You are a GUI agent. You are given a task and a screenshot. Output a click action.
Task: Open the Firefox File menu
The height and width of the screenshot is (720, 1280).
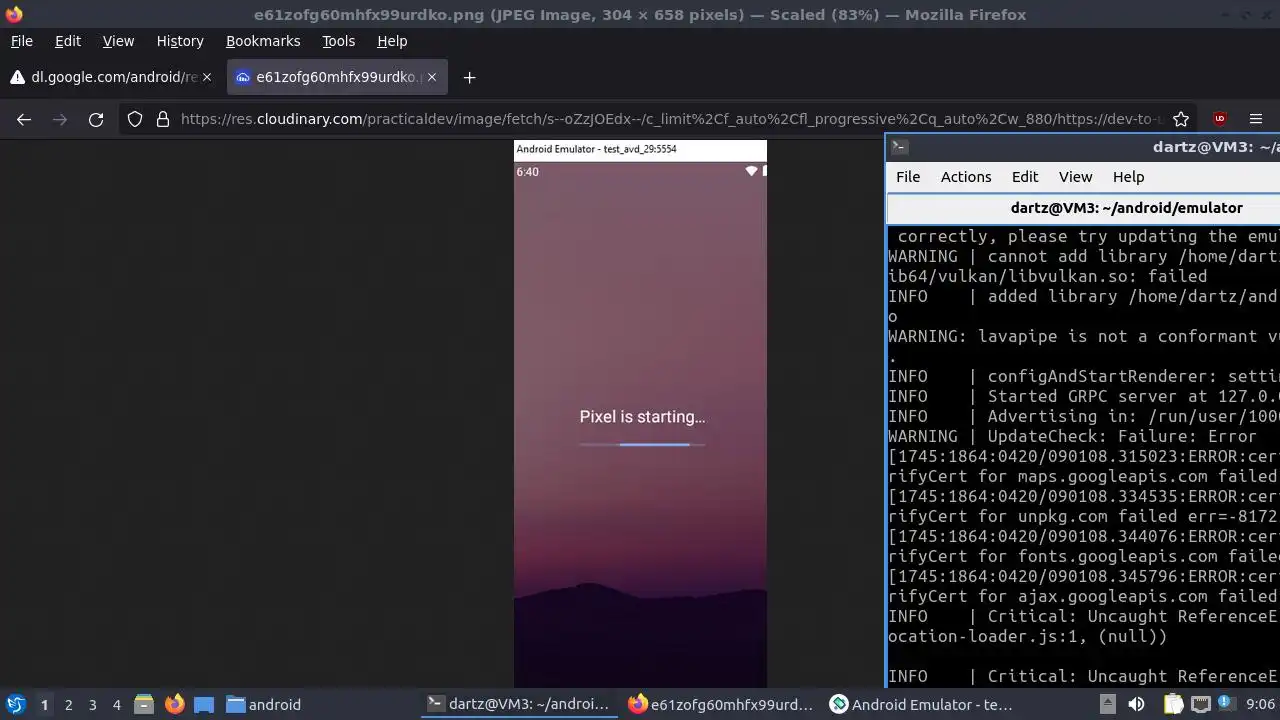tap(21, 41)
